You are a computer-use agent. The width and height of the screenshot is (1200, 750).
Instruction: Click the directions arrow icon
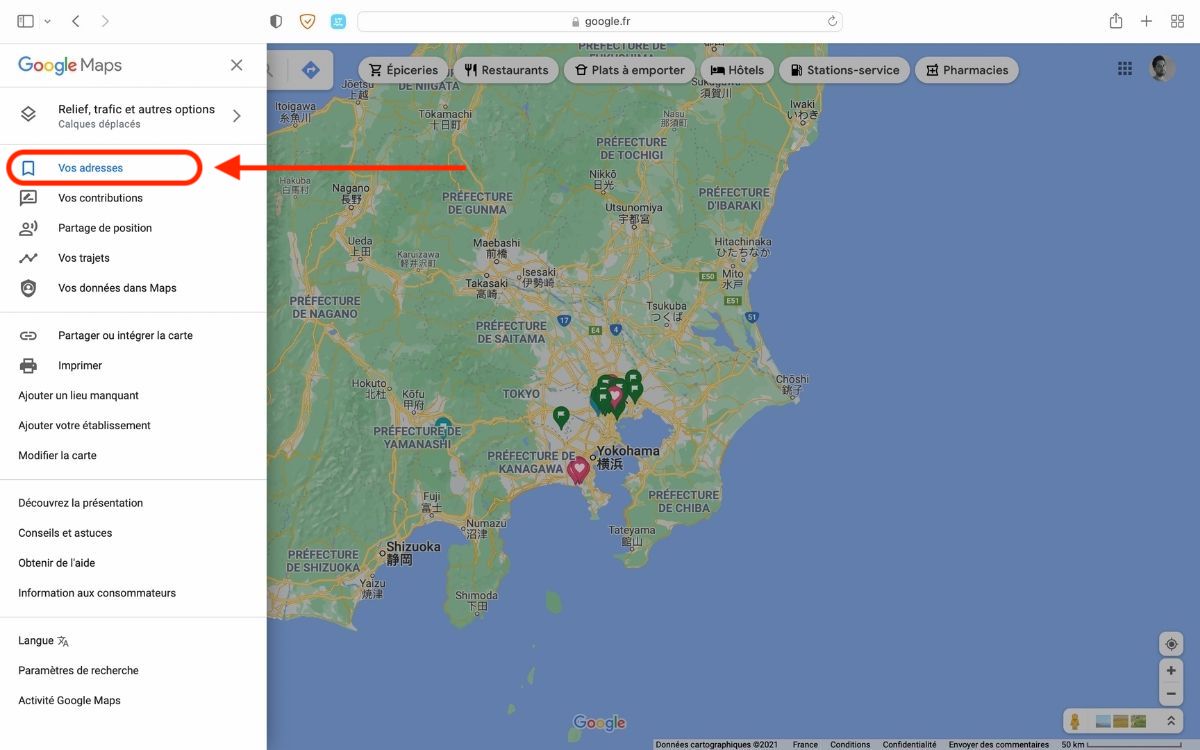(310, 70)
